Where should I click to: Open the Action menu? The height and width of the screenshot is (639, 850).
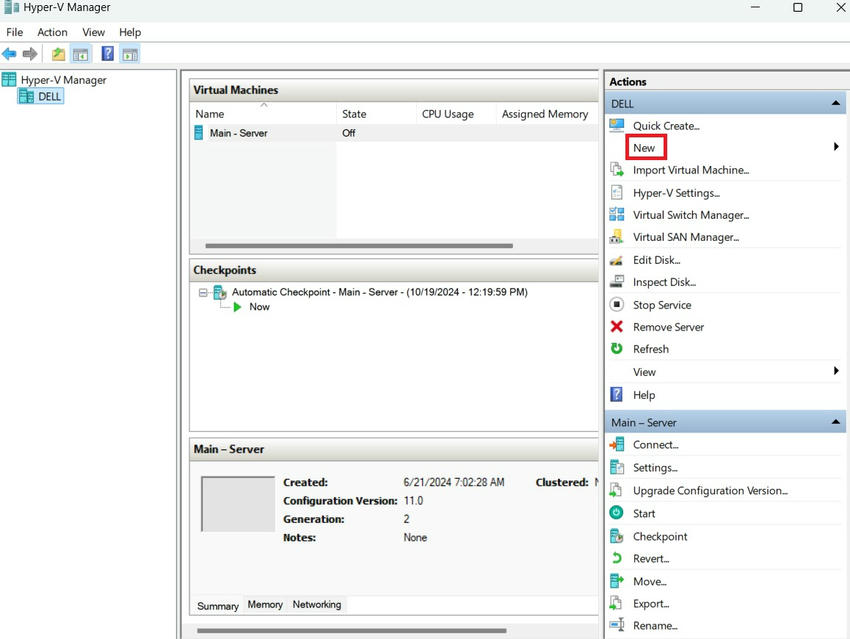tap(52, 32)
